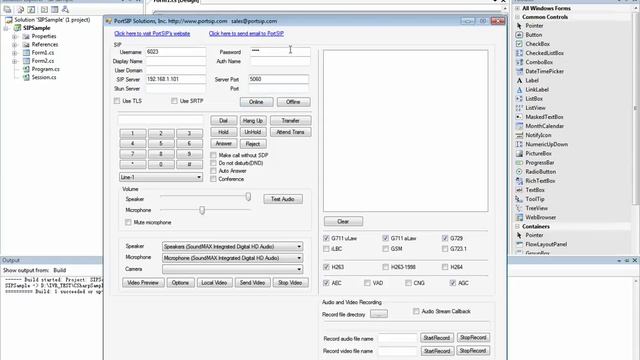Open the Line-1 dropdown
Screen dimensions: 640x360
pyautogui.click(x=199, y=178)
